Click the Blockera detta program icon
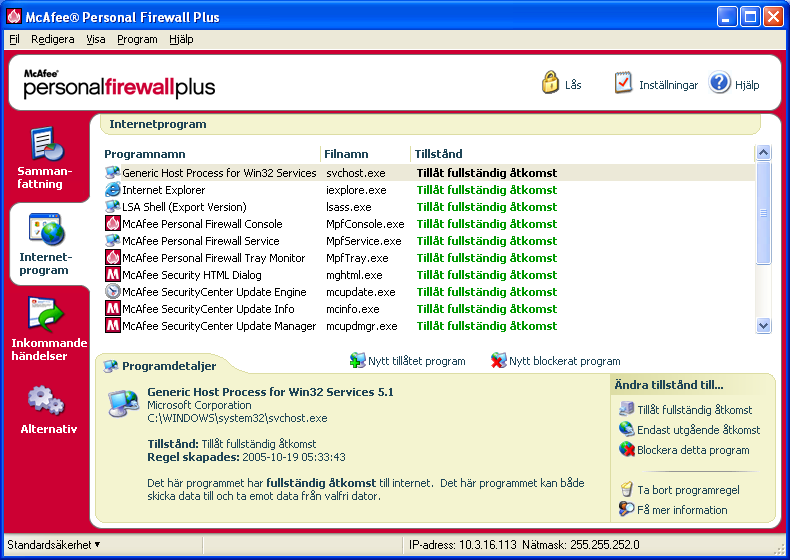 [626, 449]
